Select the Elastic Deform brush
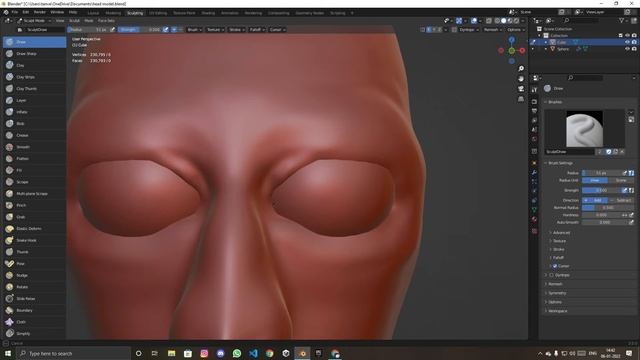Screen dimensions: 640x360 click(34, 229)
